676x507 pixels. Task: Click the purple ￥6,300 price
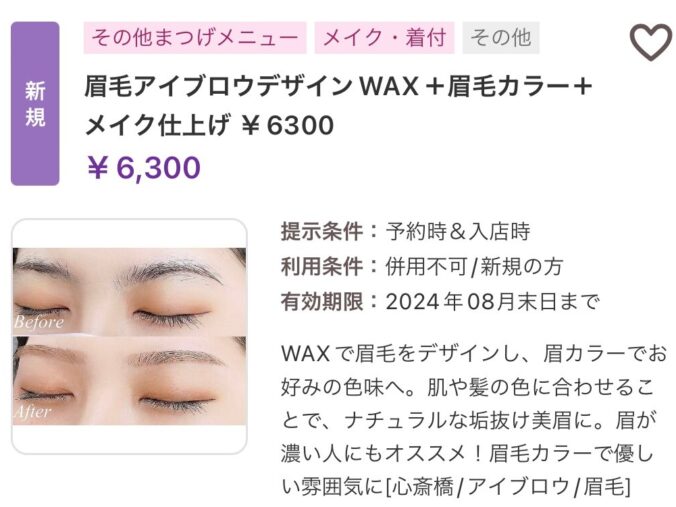pyautogui.click(x=144, y=168)
